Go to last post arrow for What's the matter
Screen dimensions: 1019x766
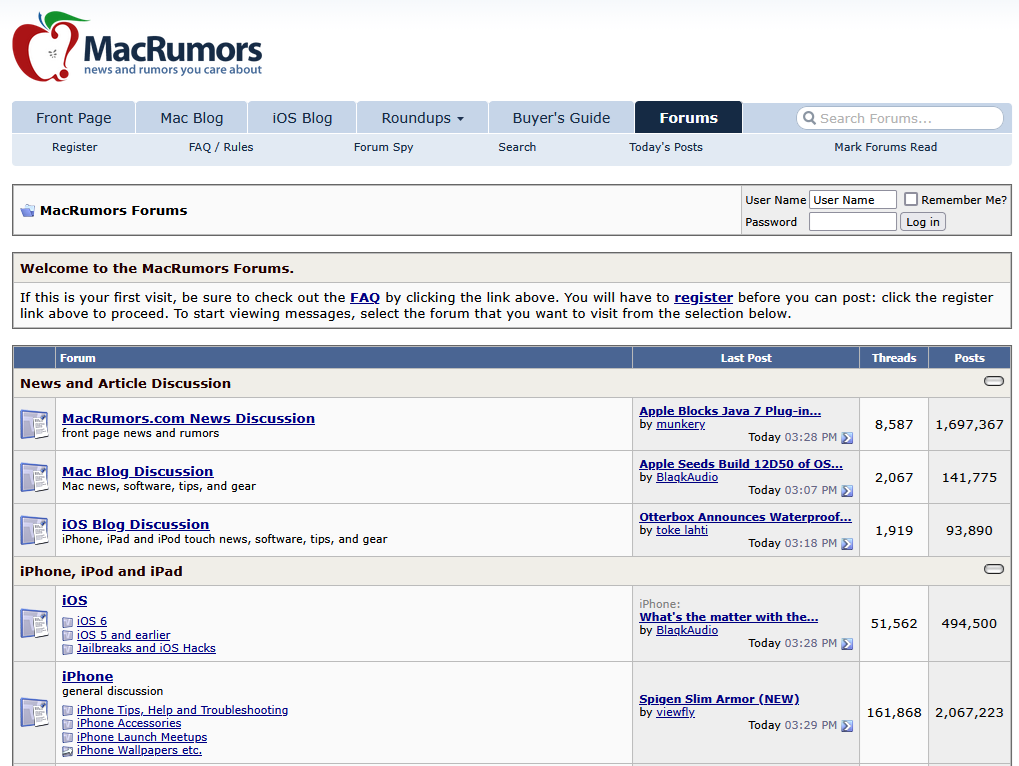[x=847, y=644]
